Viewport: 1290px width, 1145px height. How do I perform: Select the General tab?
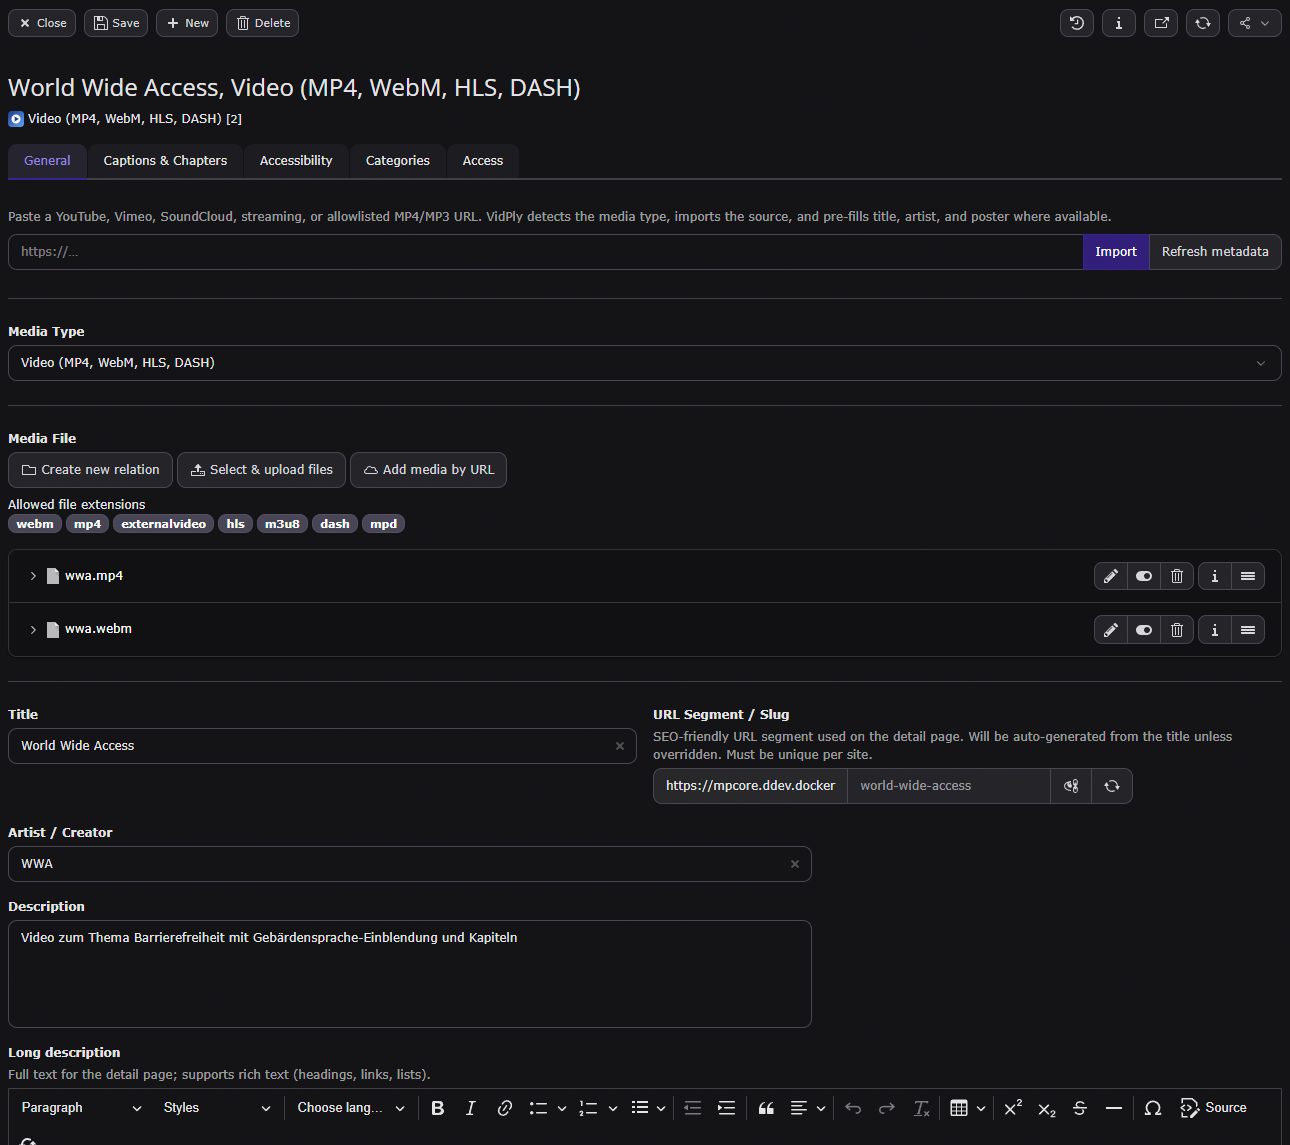(x=47, y=161)
